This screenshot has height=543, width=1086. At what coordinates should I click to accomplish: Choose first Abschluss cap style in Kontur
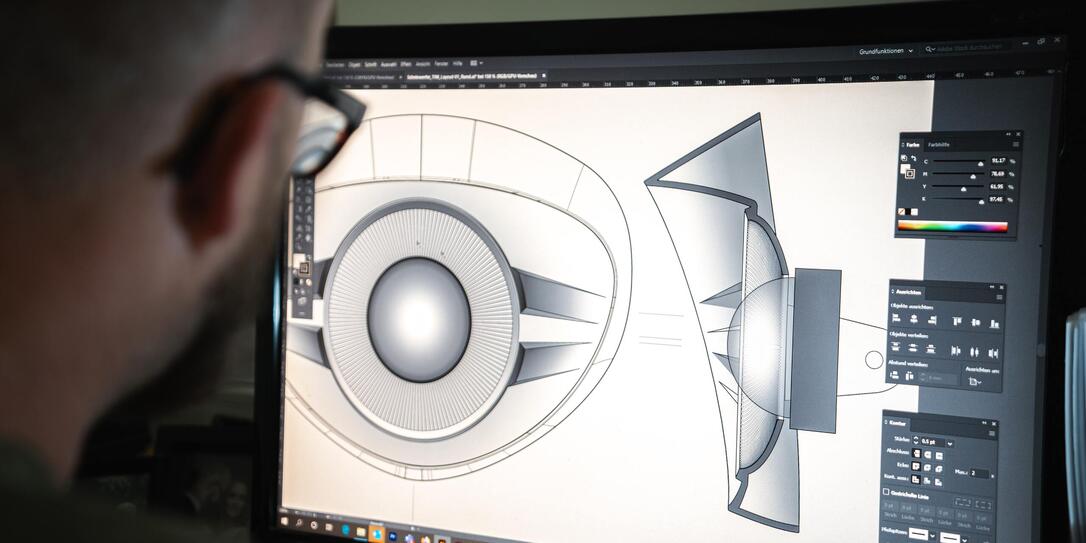pos(916,454)
